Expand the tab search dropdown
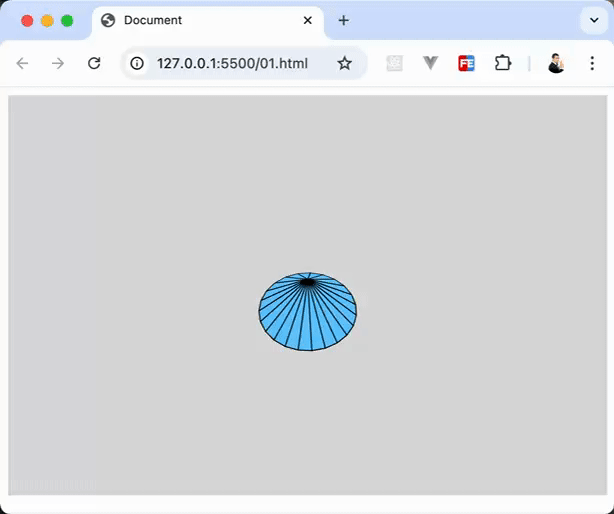Viewport: 614px width, 514px height. (x=594, y=20)
